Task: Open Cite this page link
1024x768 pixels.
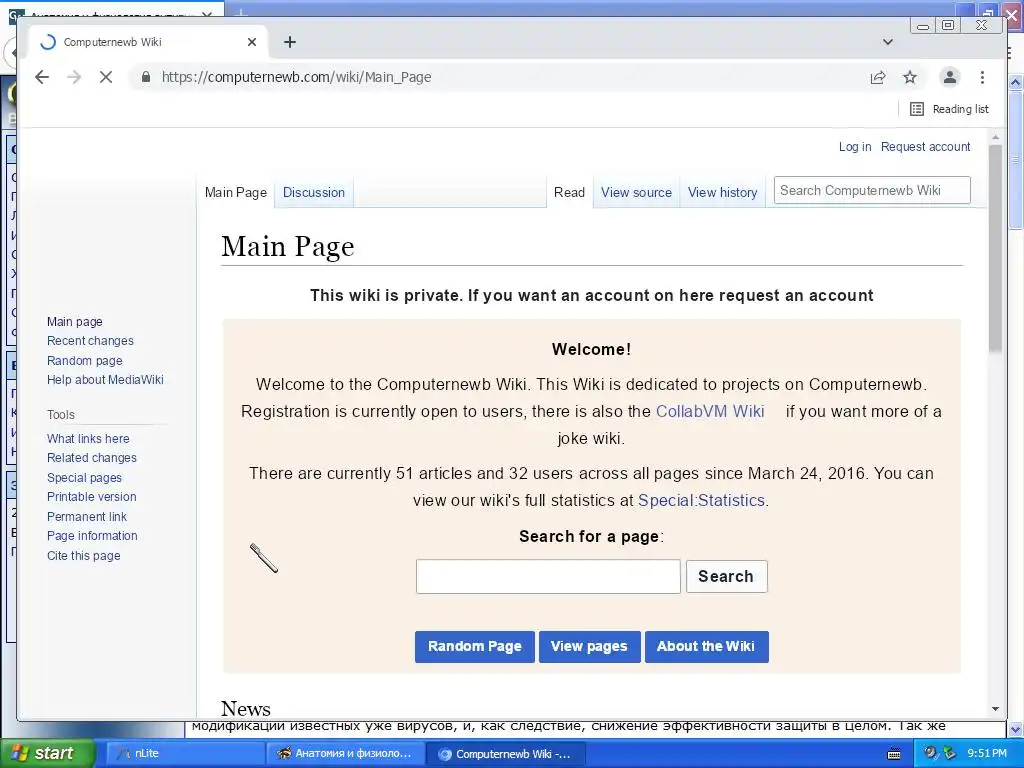Action: [84, 556]
